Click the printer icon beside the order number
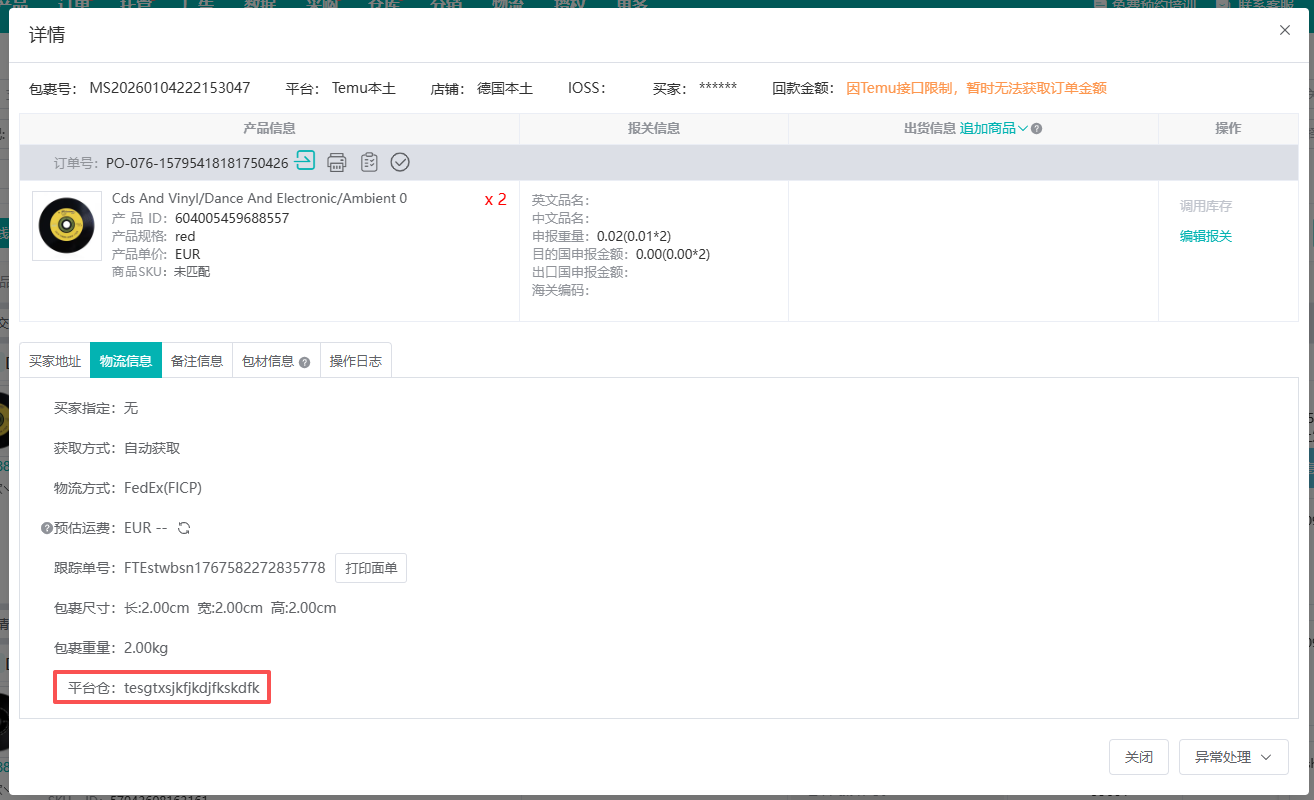The image size is (1314, 800). point(337,162)
